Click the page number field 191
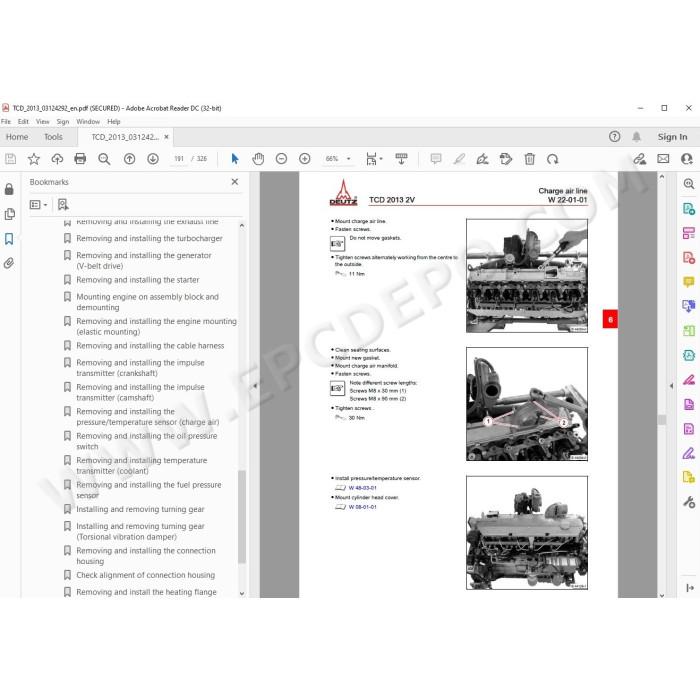Screen dimensions: 700x700 [x=179, y=159]
